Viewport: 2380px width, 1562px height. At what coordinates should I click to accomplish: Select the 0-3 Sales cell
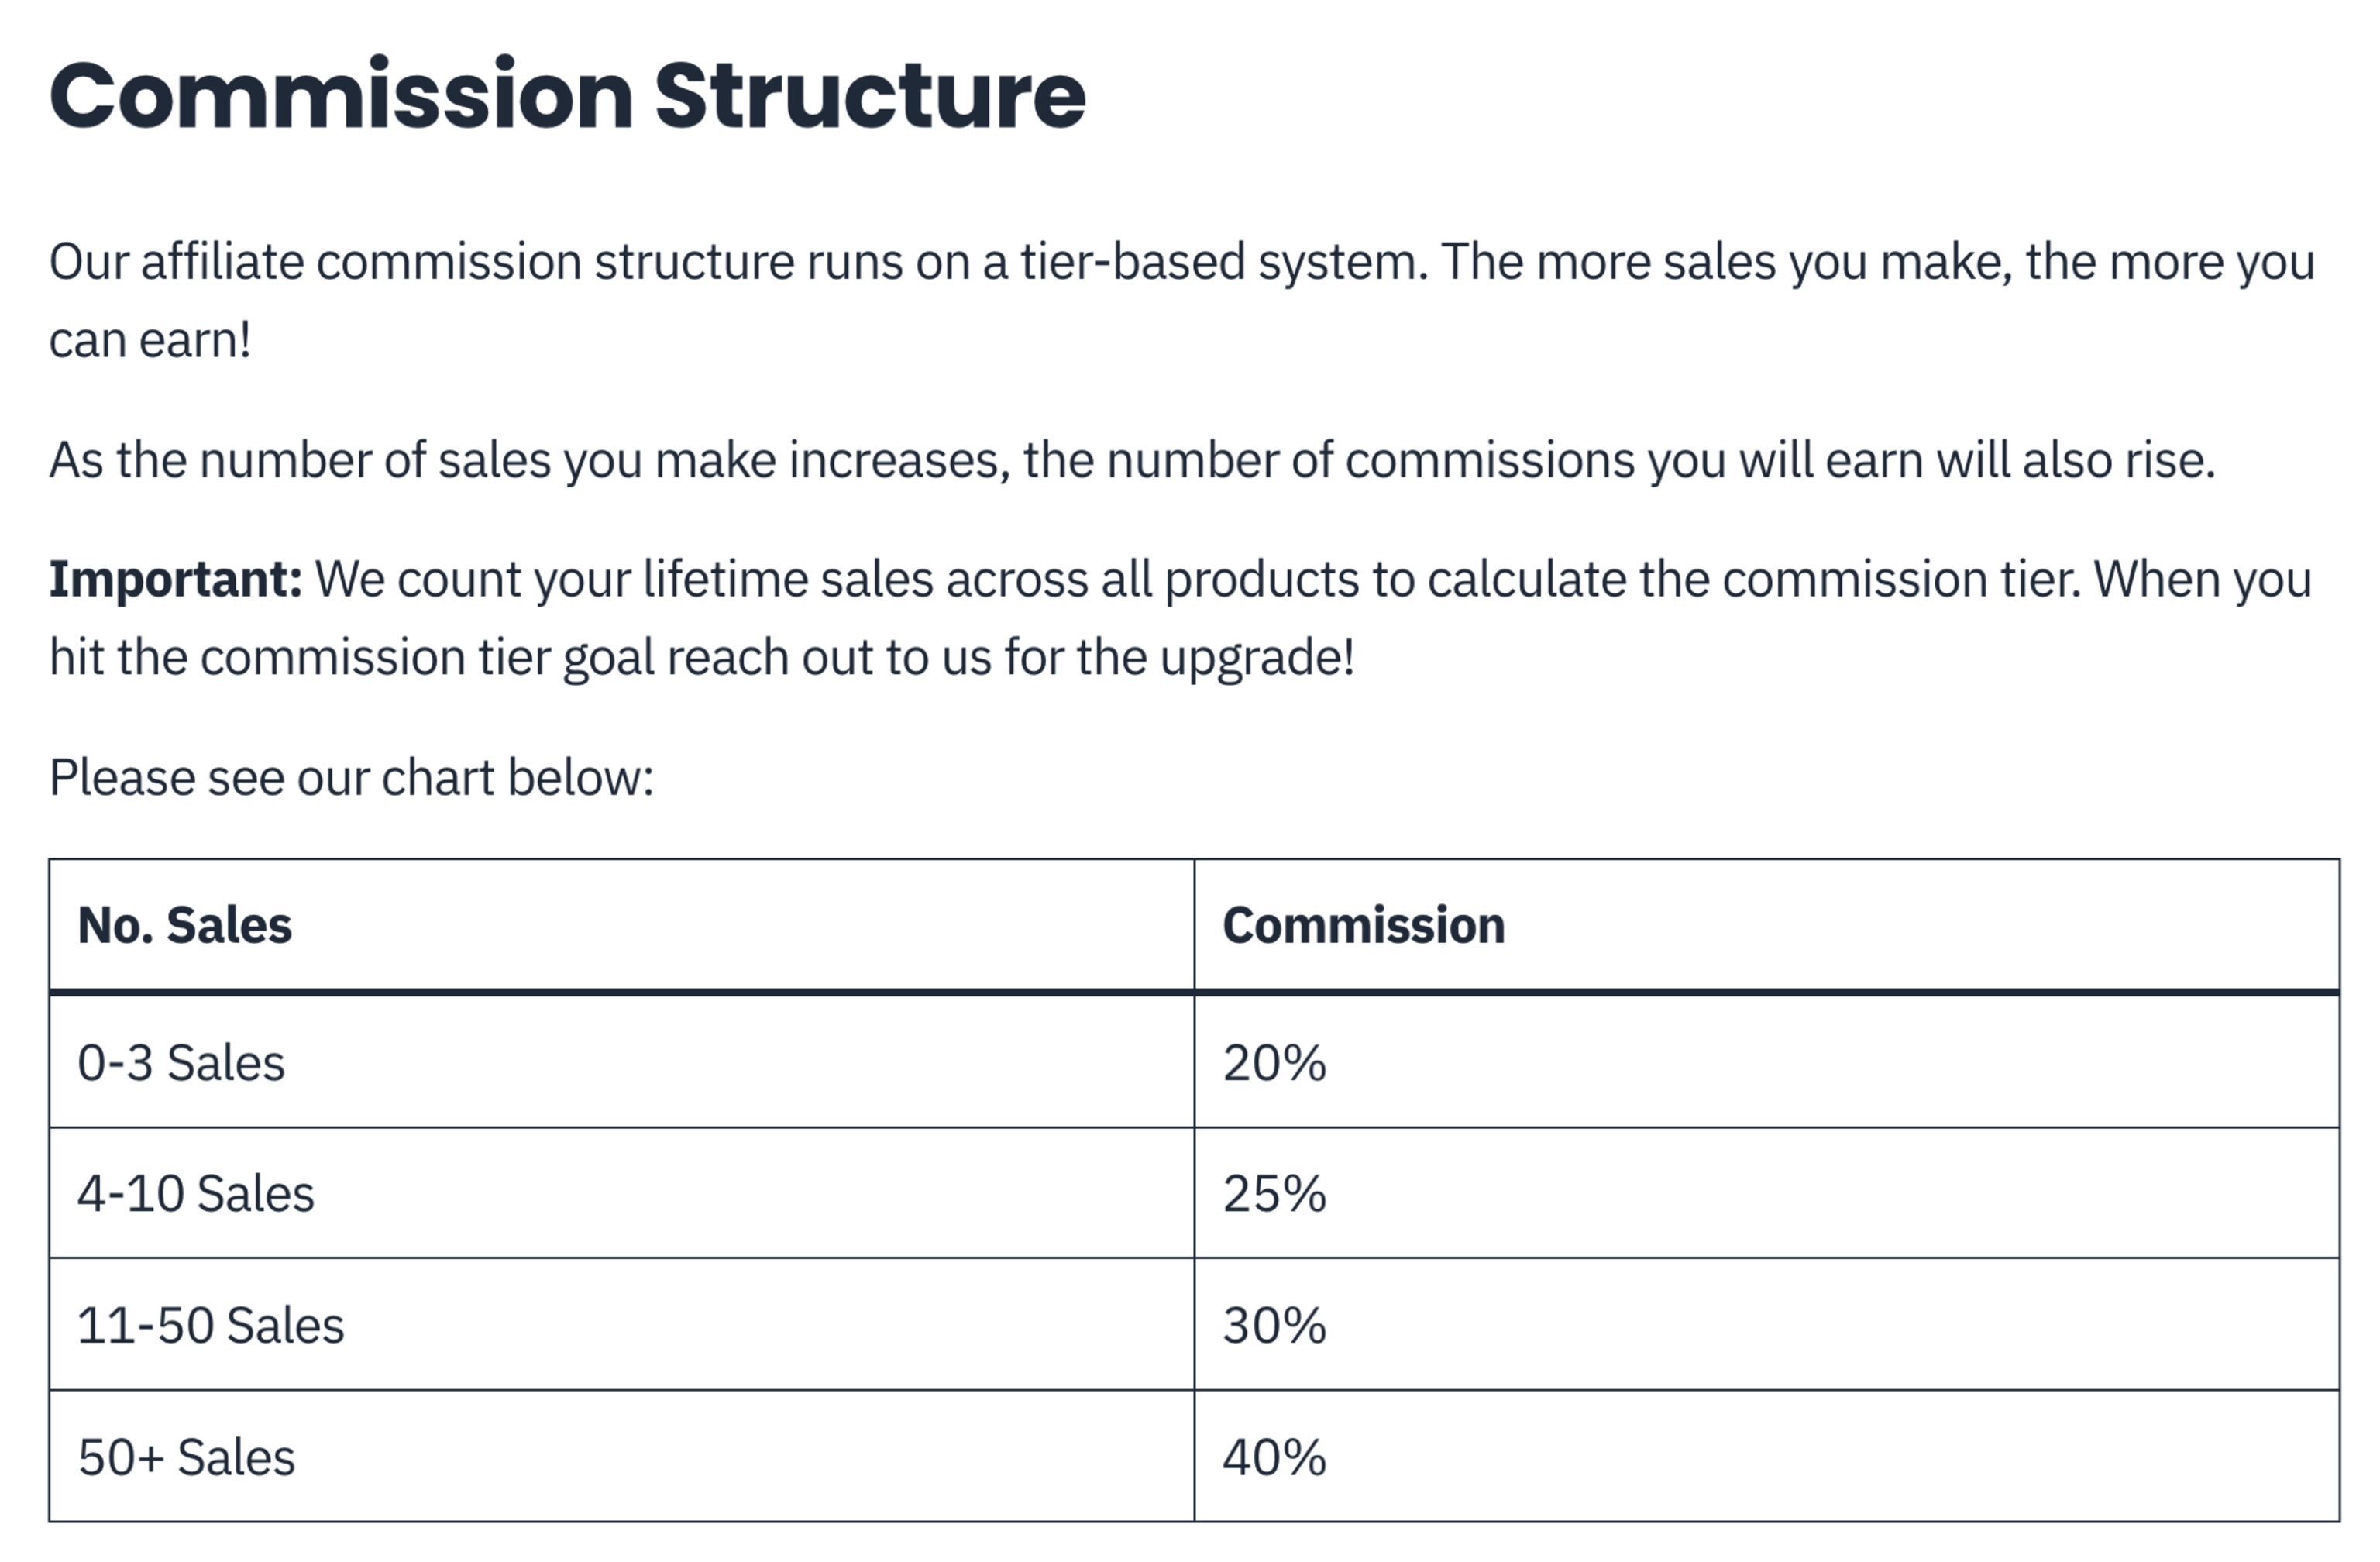[621, 1062]
